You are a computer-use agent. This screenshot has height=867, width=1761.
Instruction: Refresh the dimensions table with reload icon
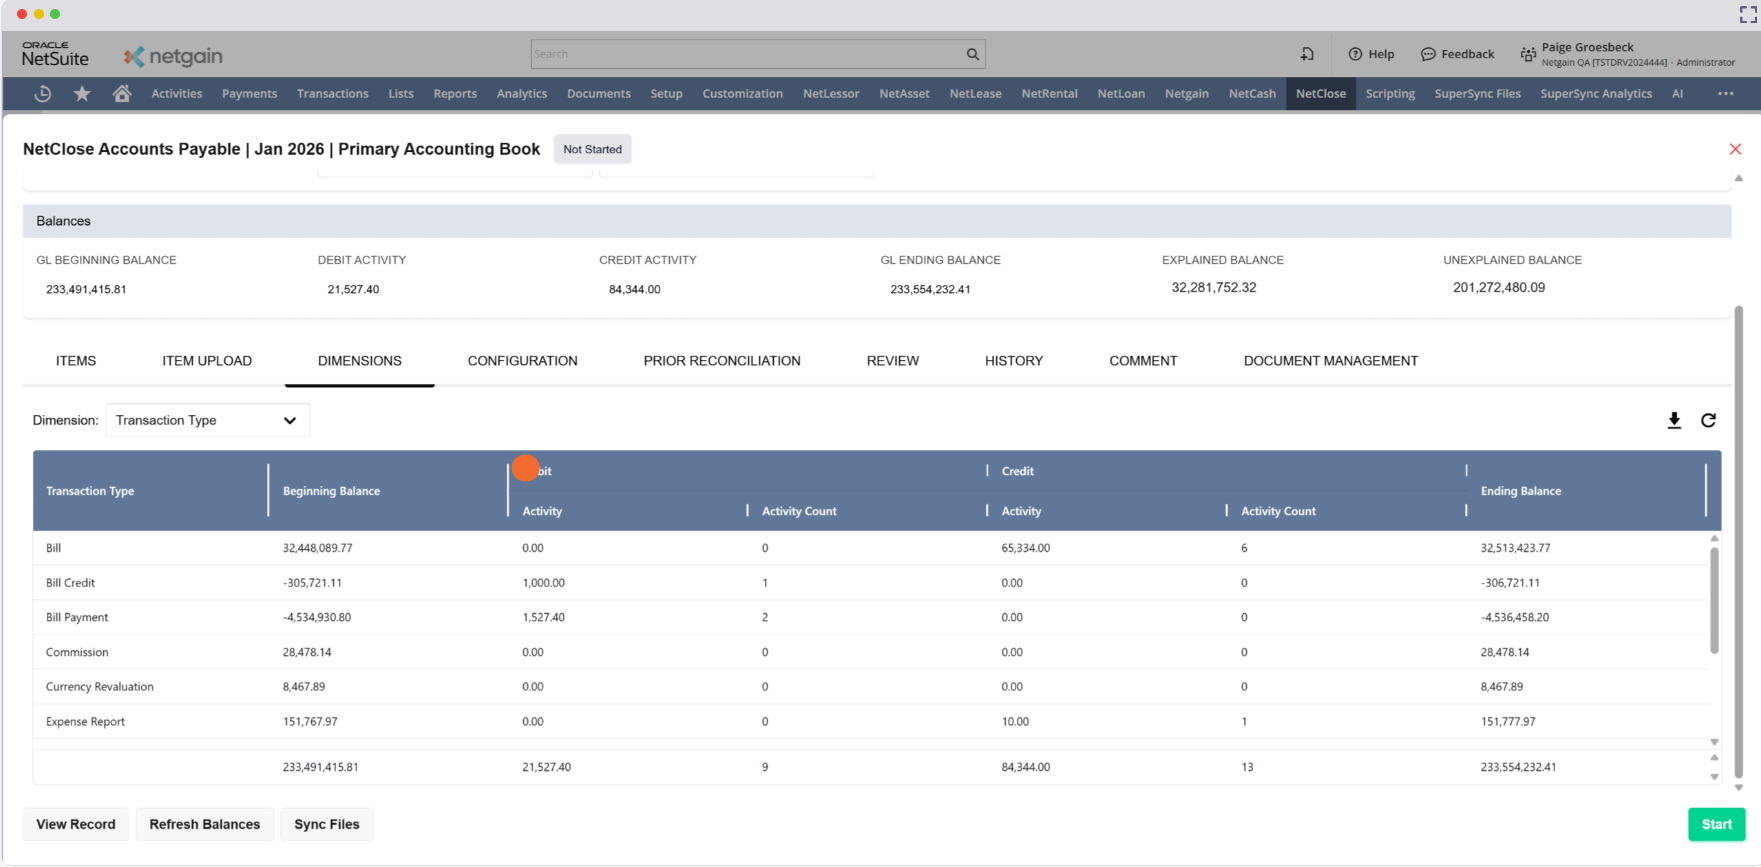point(1709,421)
